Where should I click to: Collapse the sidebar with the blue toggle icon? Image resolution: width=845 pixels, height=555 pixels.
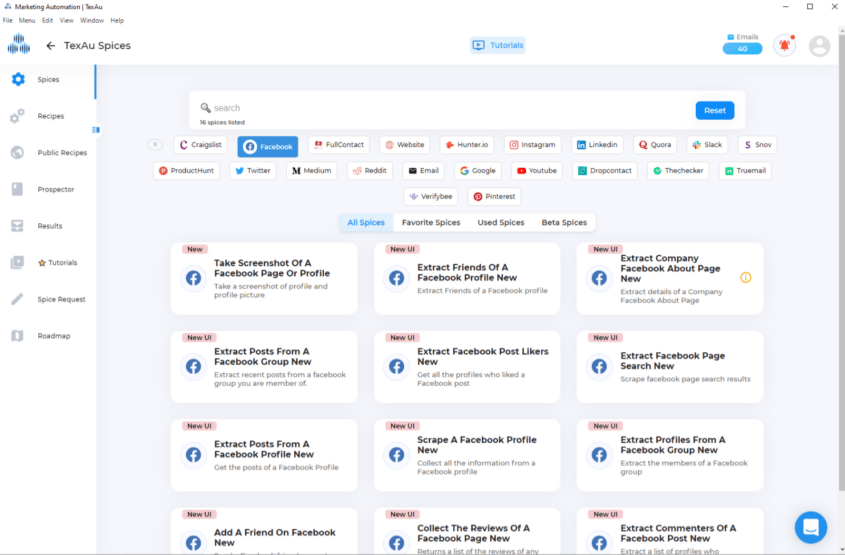tap(96, 130)
